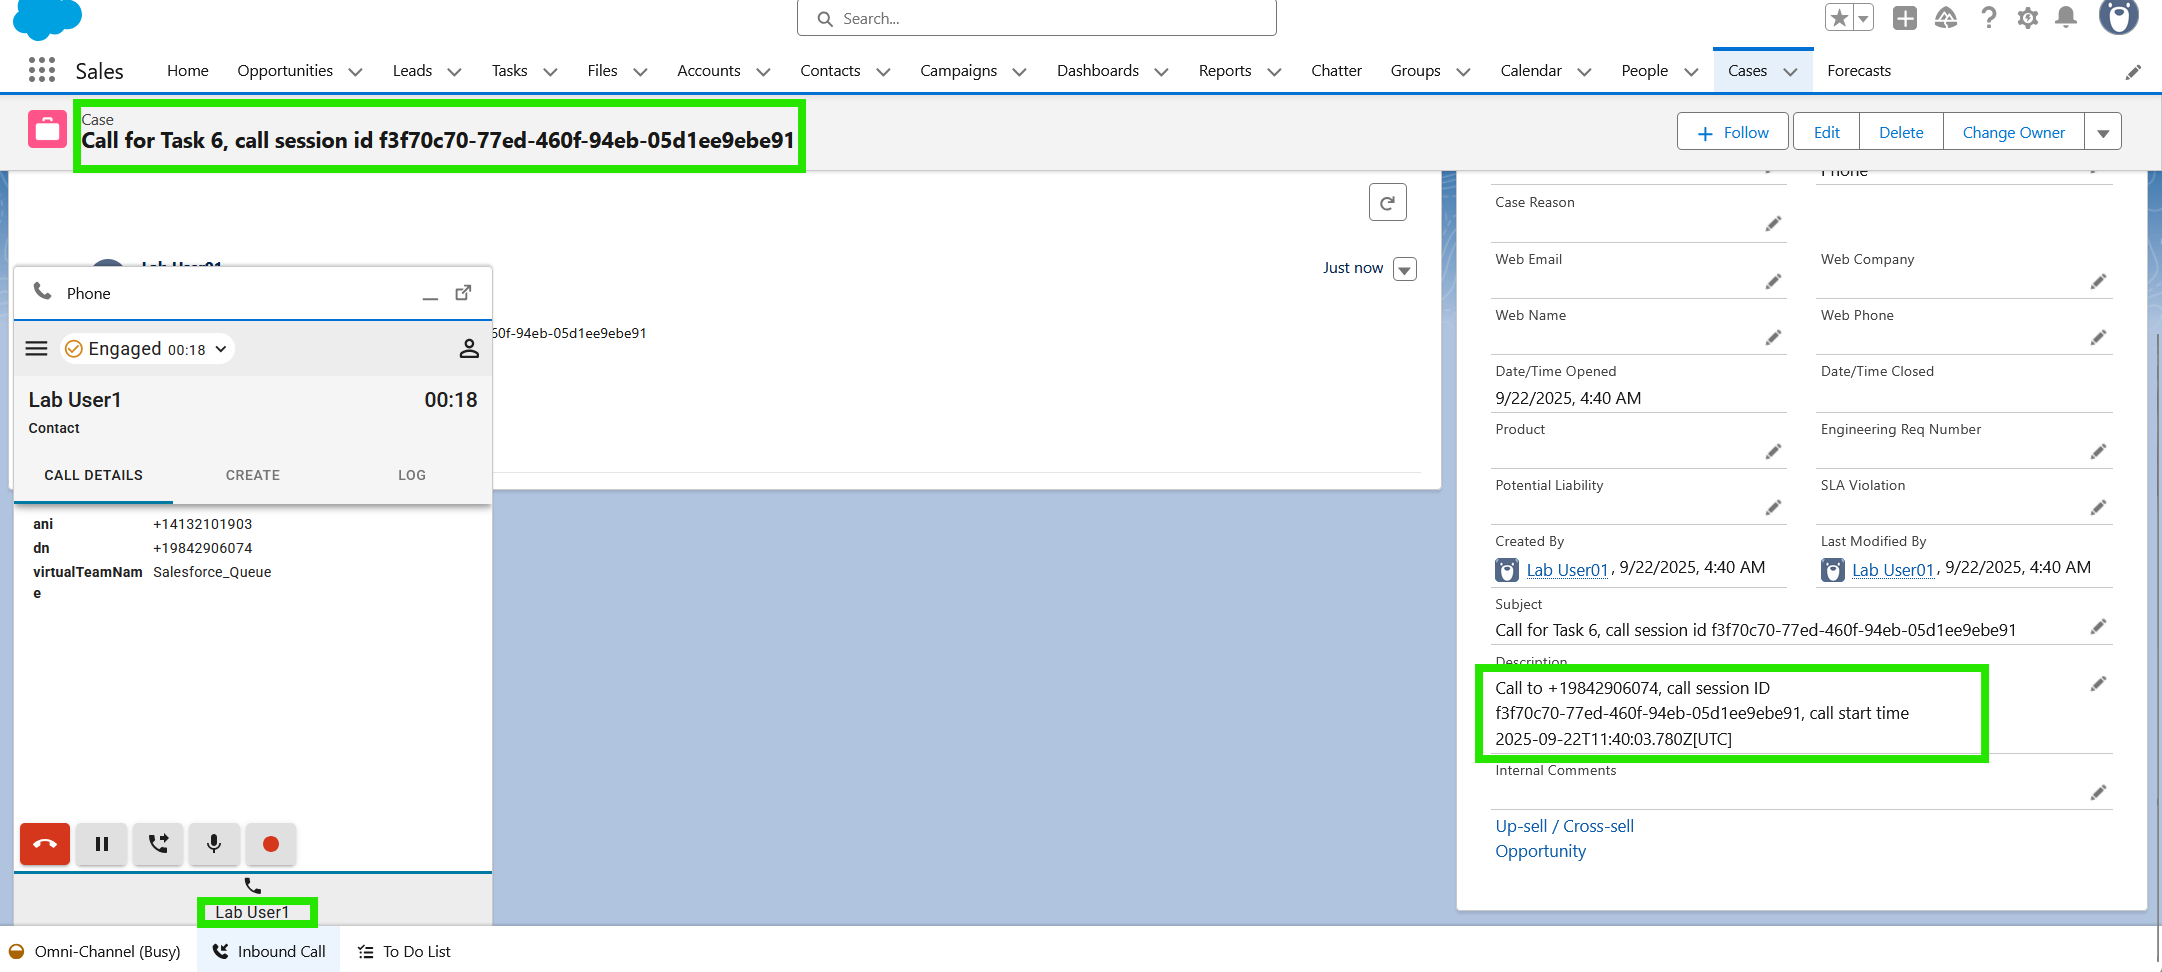2162x972 pixels.
Task: Open the Inbound Call utility item
Action: coord(269,951)
